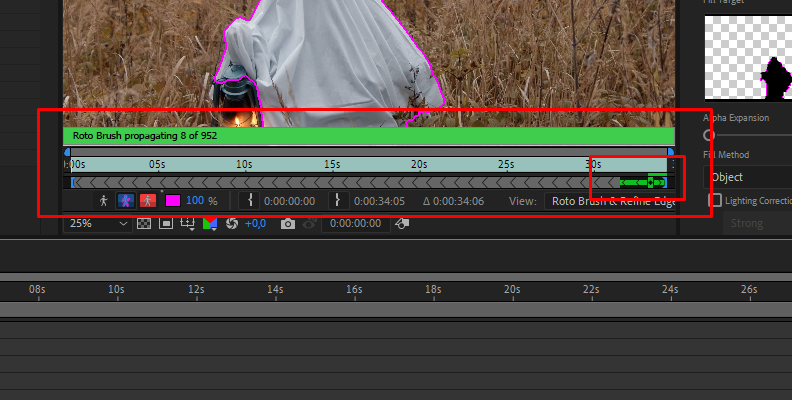Take a snapshot with the camera icon
This screenshot has width=792, height=400.
click(287, 223)
